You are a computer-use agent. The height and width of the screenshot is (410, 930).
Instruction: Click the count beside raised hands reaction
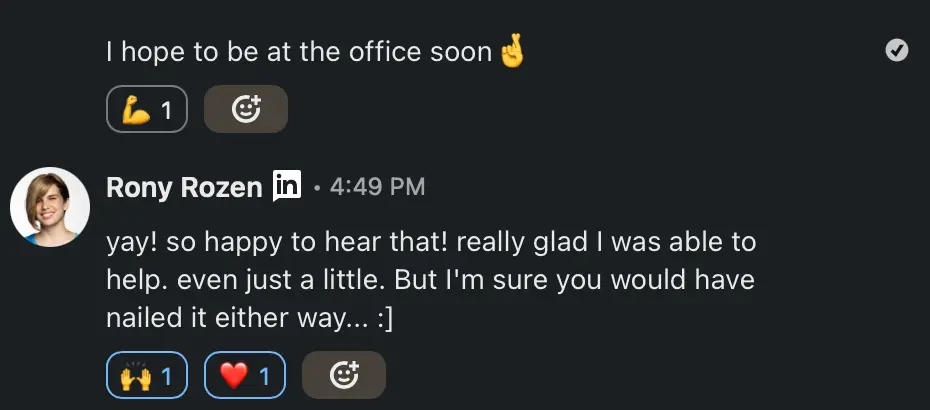167,377
